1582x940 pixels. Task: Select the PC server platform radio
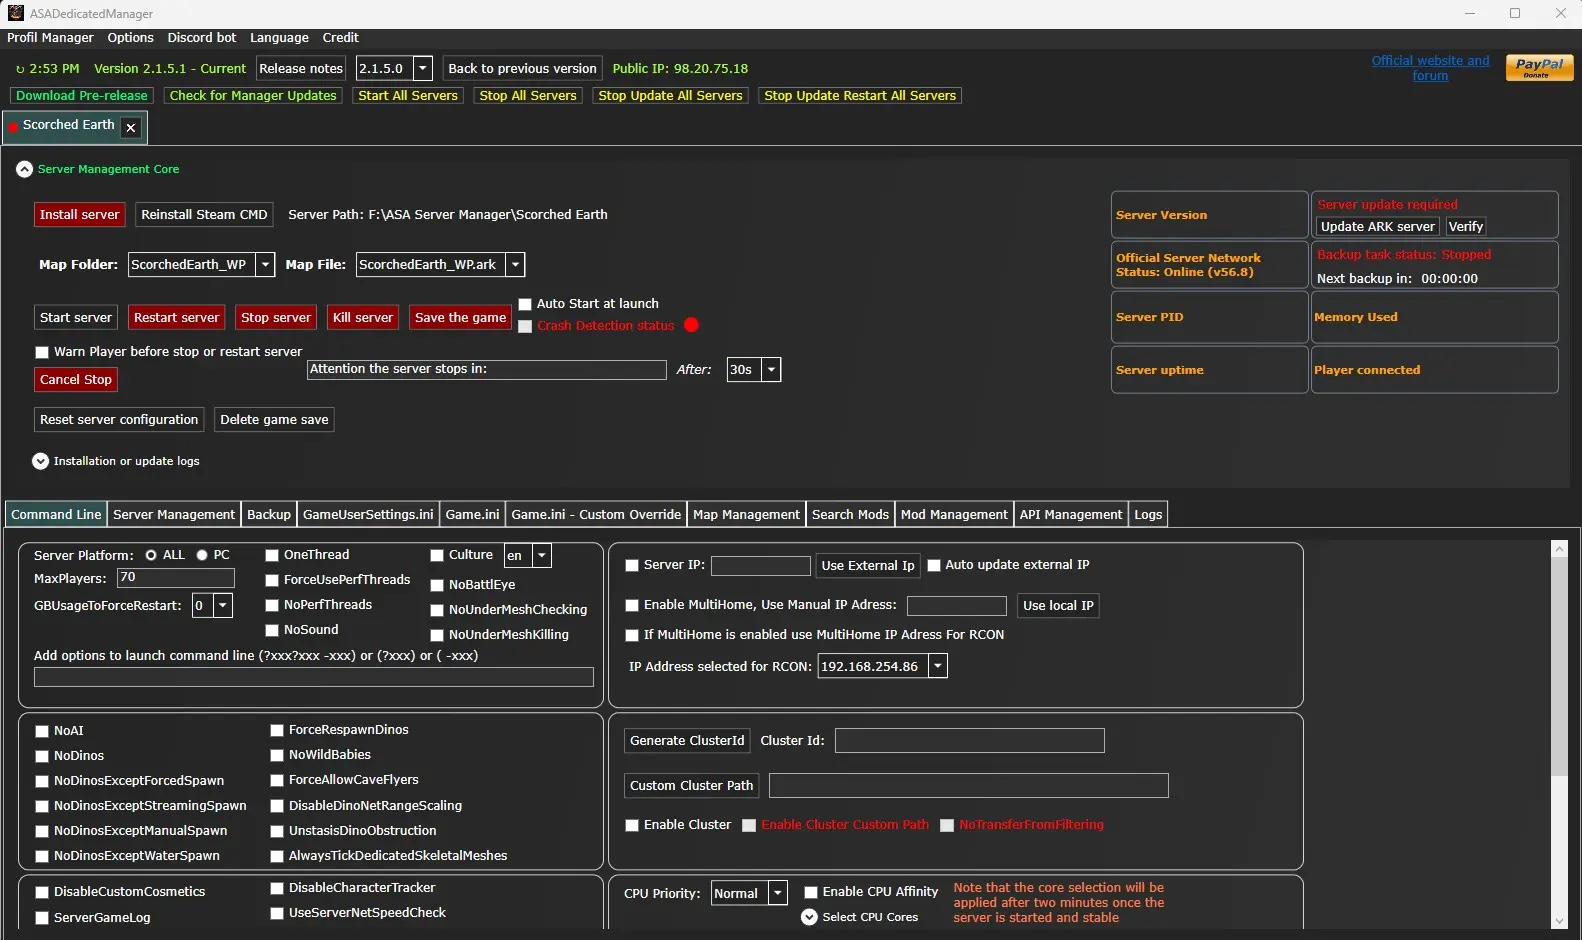point(202,555)
